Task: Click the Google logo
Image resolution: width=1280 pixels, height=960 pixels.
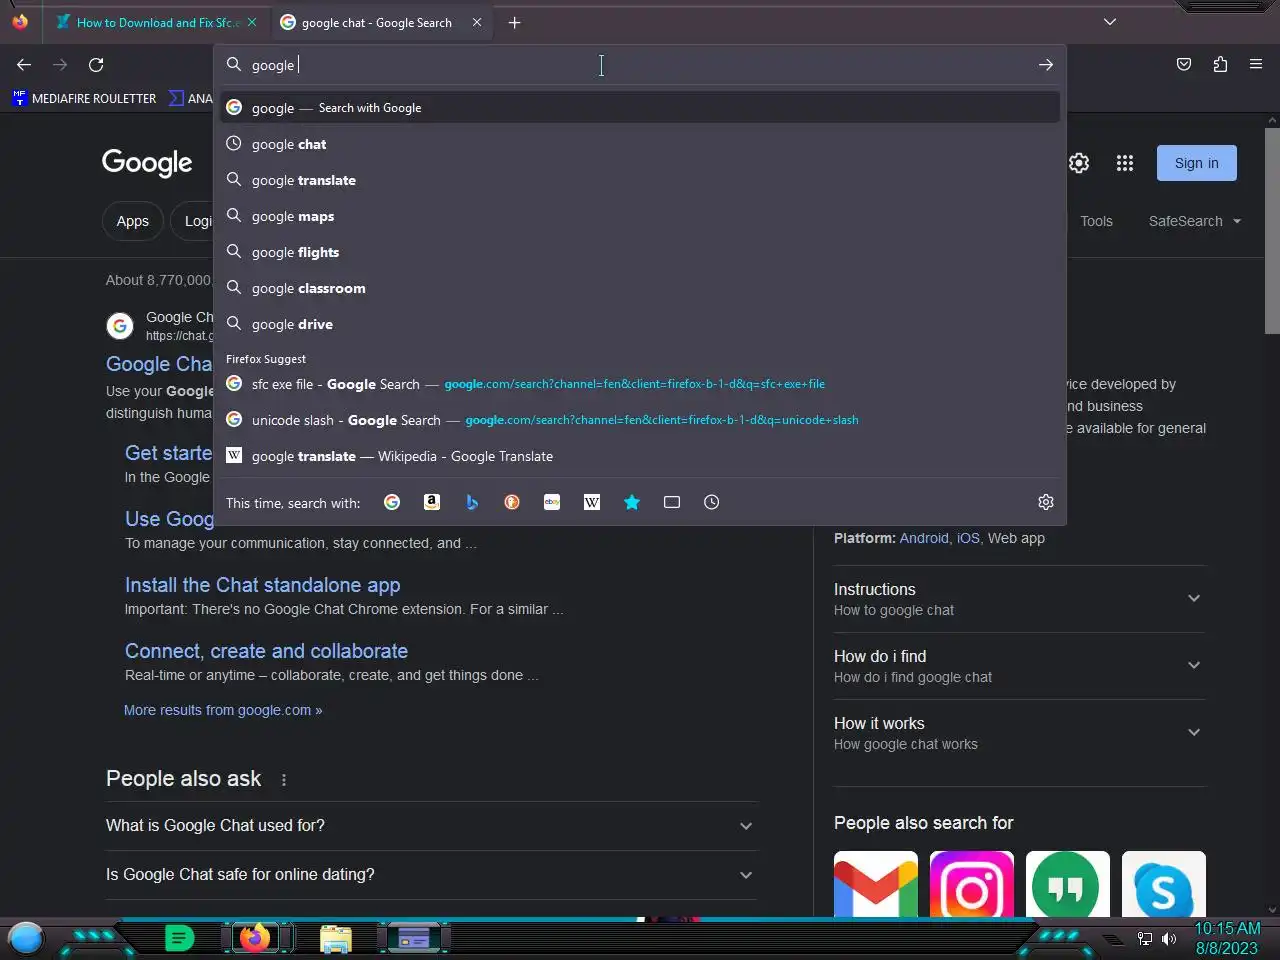Action: click(x=147, y=163)
